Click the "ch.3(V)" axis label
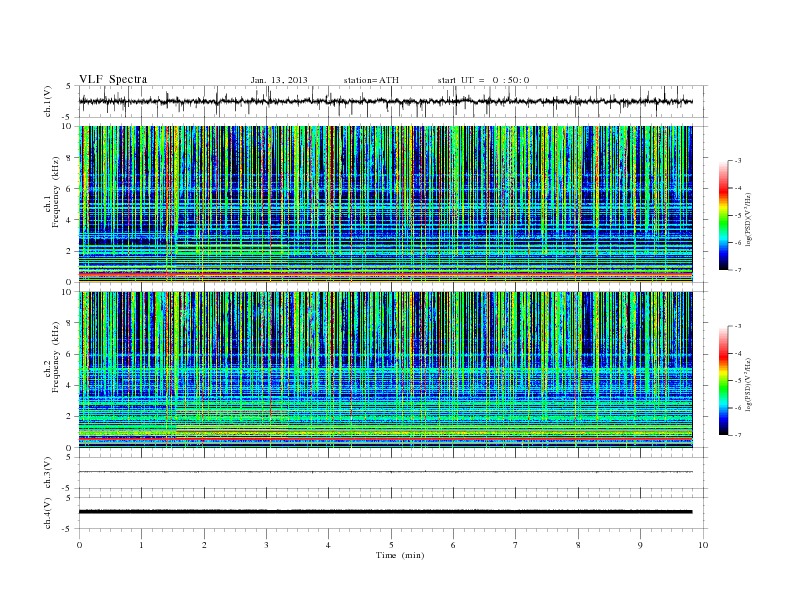Screen dimensions: 792x612 [48, 473]
